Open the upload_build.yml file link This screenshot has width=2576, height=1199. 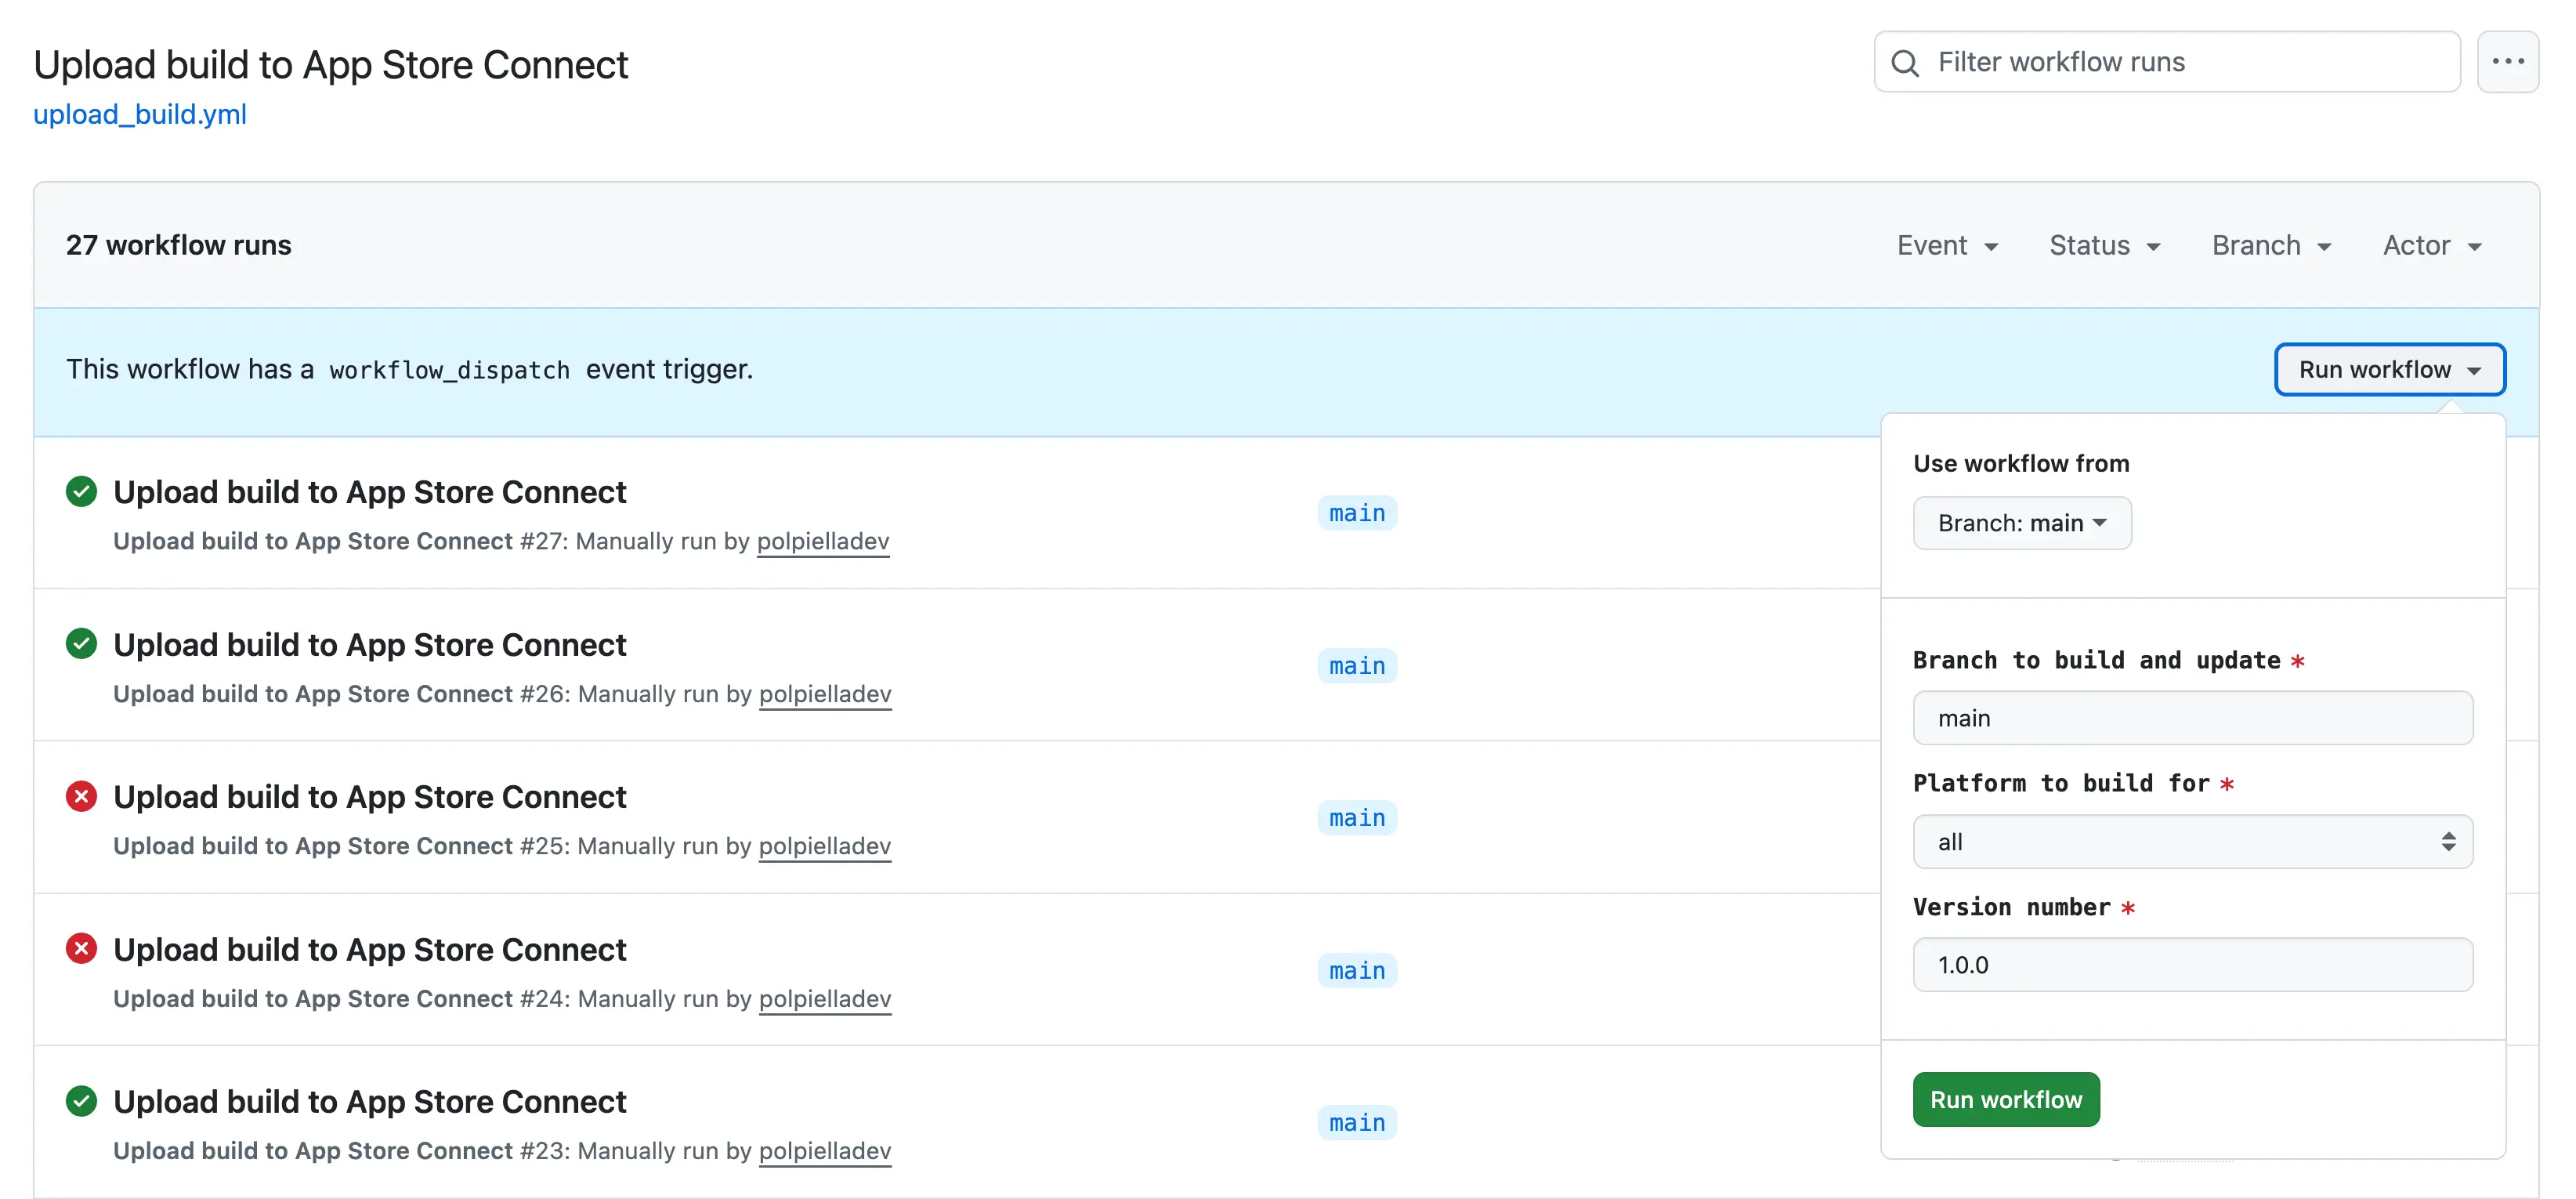(140, 114)
